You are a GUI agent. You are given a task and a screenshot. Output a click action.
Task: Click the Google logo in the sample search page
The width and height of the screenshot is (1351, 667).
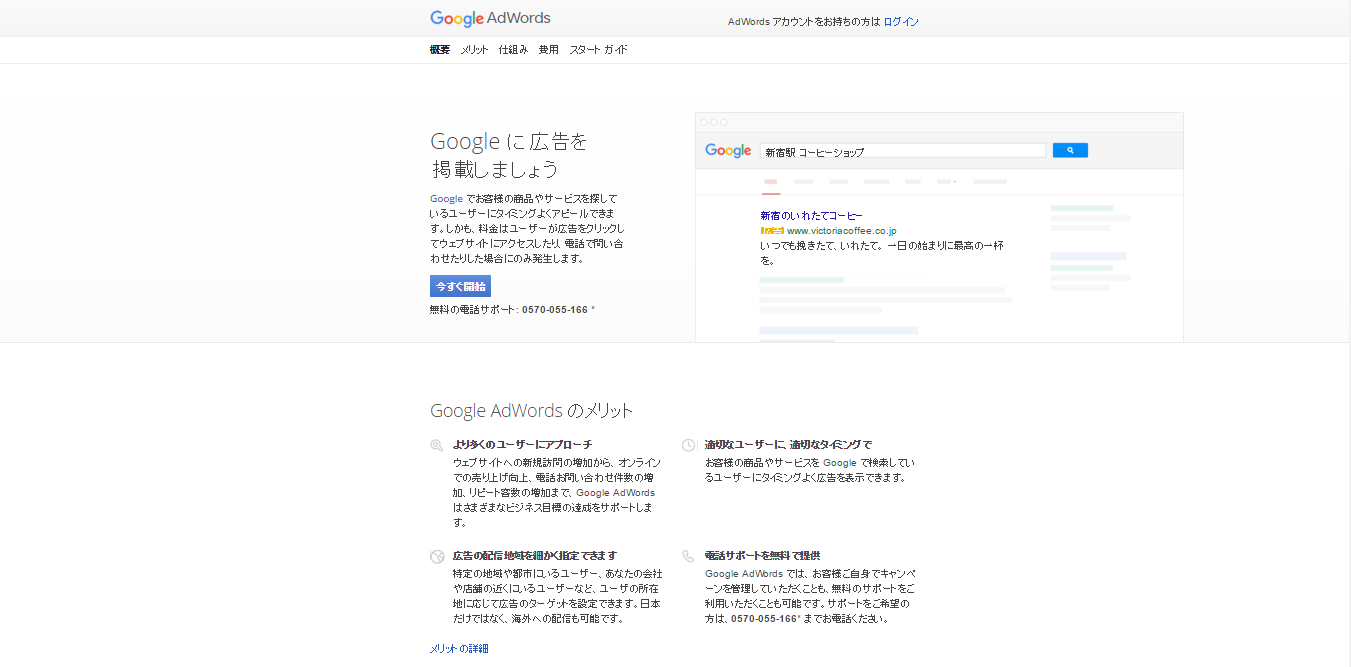[728, 150]
